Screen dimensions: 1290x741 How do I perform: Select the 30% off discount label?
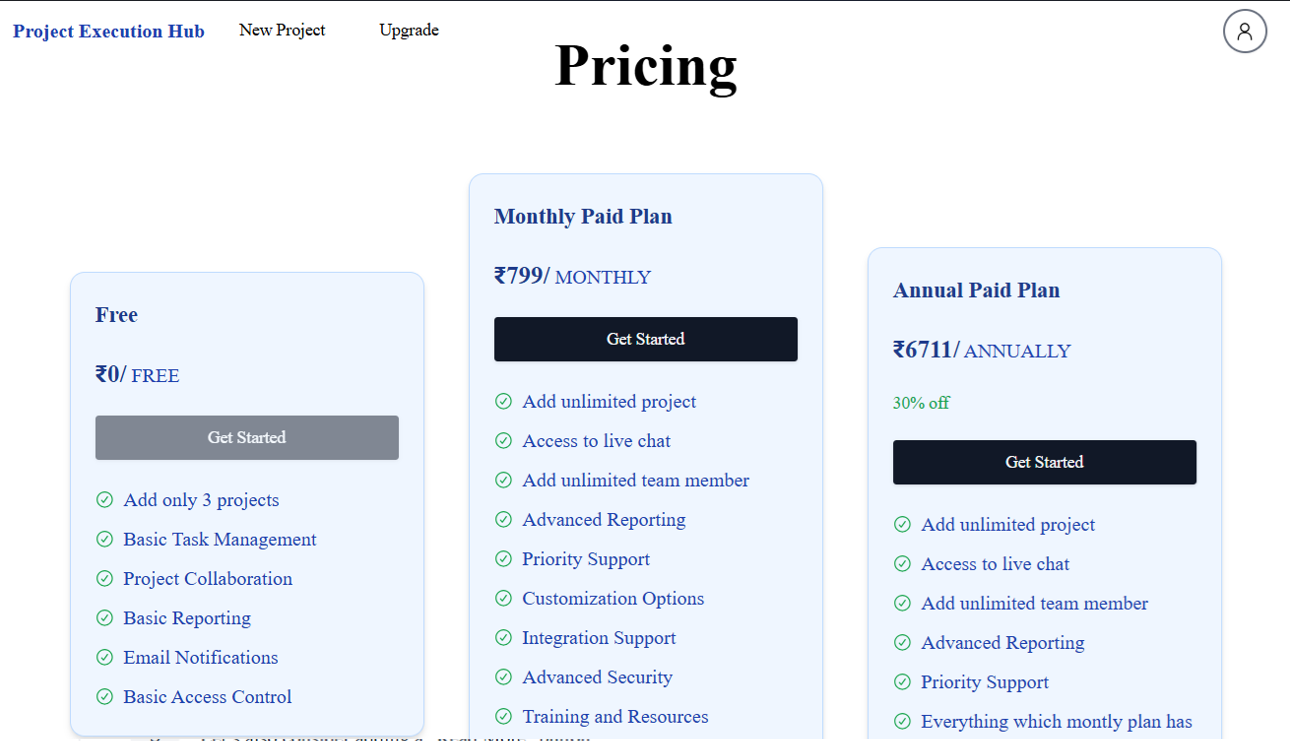click(921, 403)
